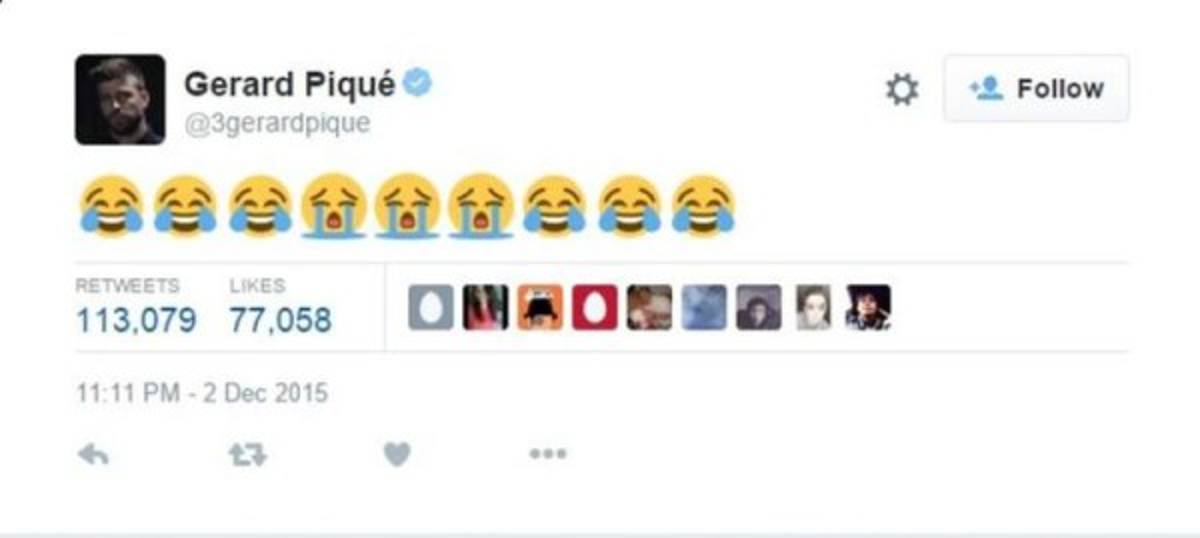Click the blue blurry avatar
This screenshot has width=1200, height=538.
tap(704, 308)
